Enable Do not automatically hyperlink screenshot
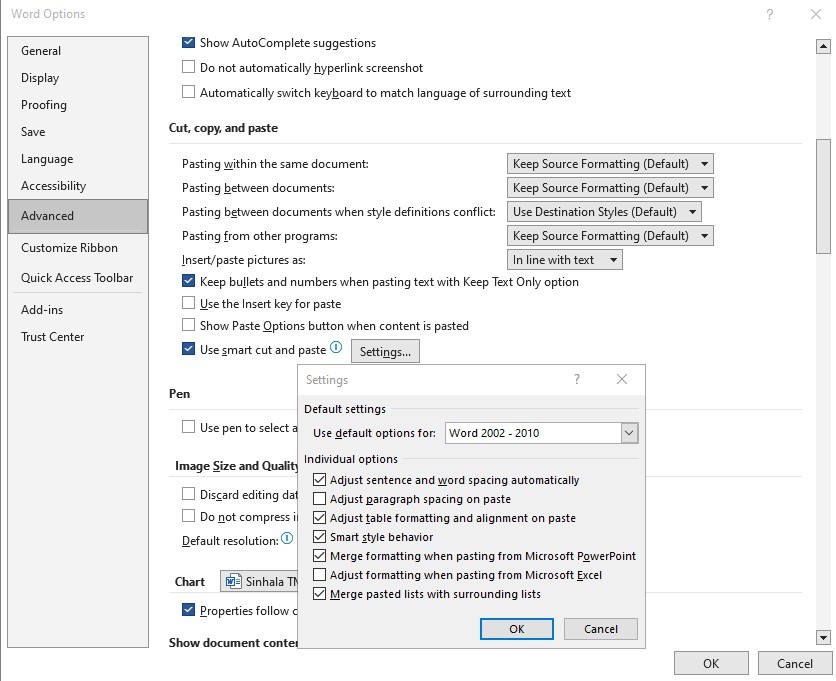 (x=188, y=67)
